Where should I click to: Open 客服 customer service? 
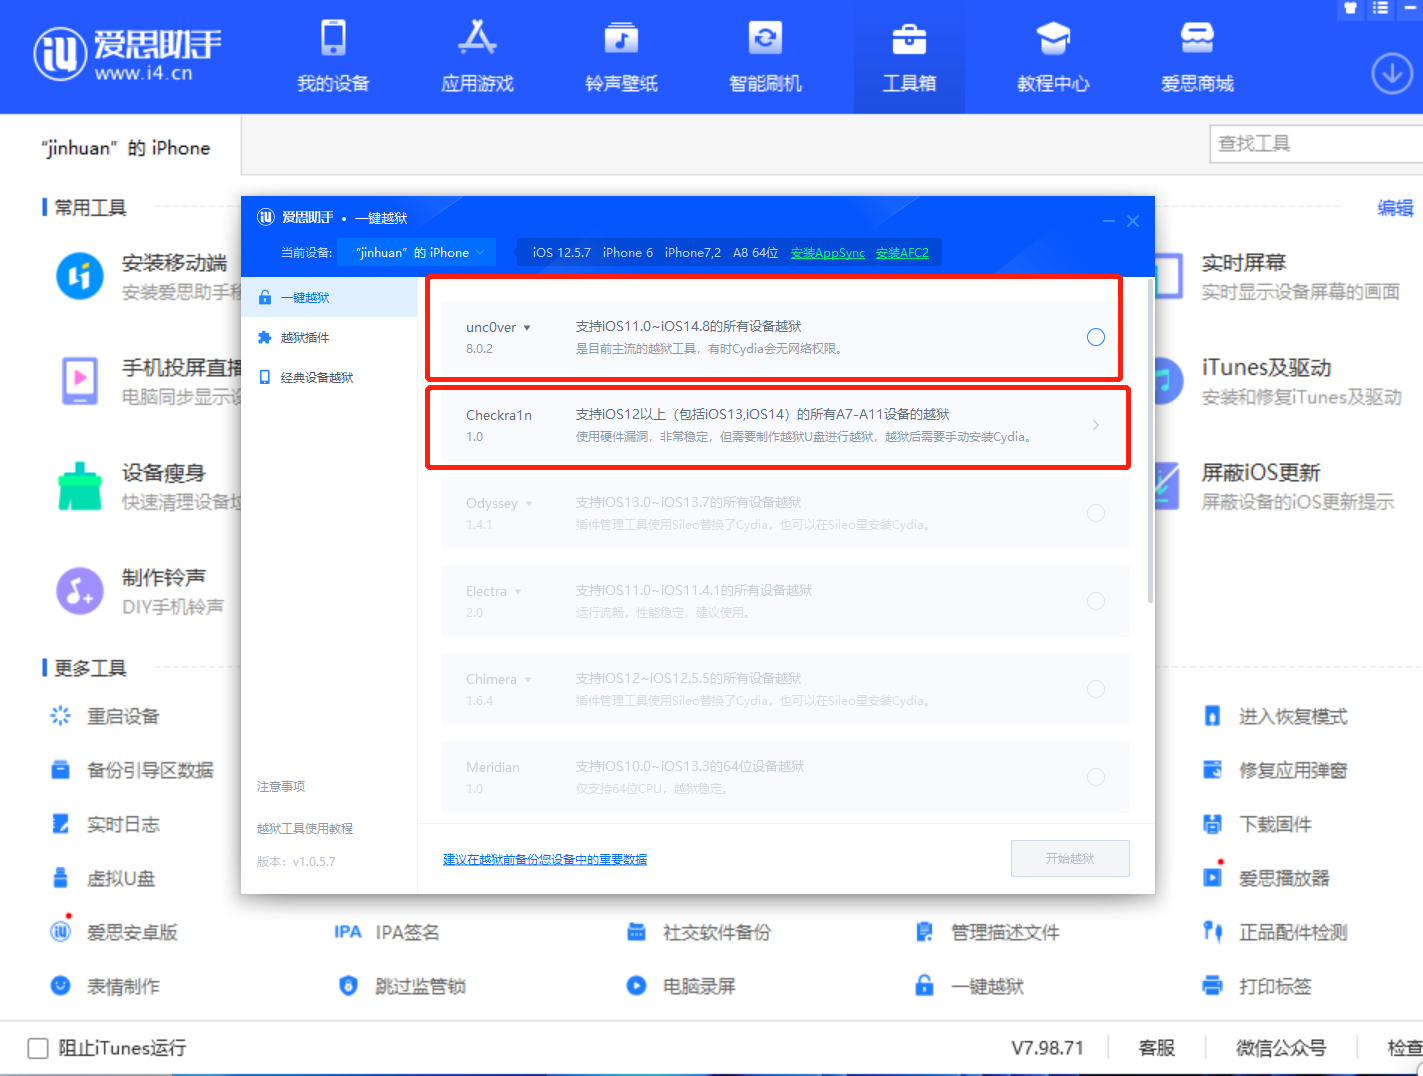pos(1156,1048)
